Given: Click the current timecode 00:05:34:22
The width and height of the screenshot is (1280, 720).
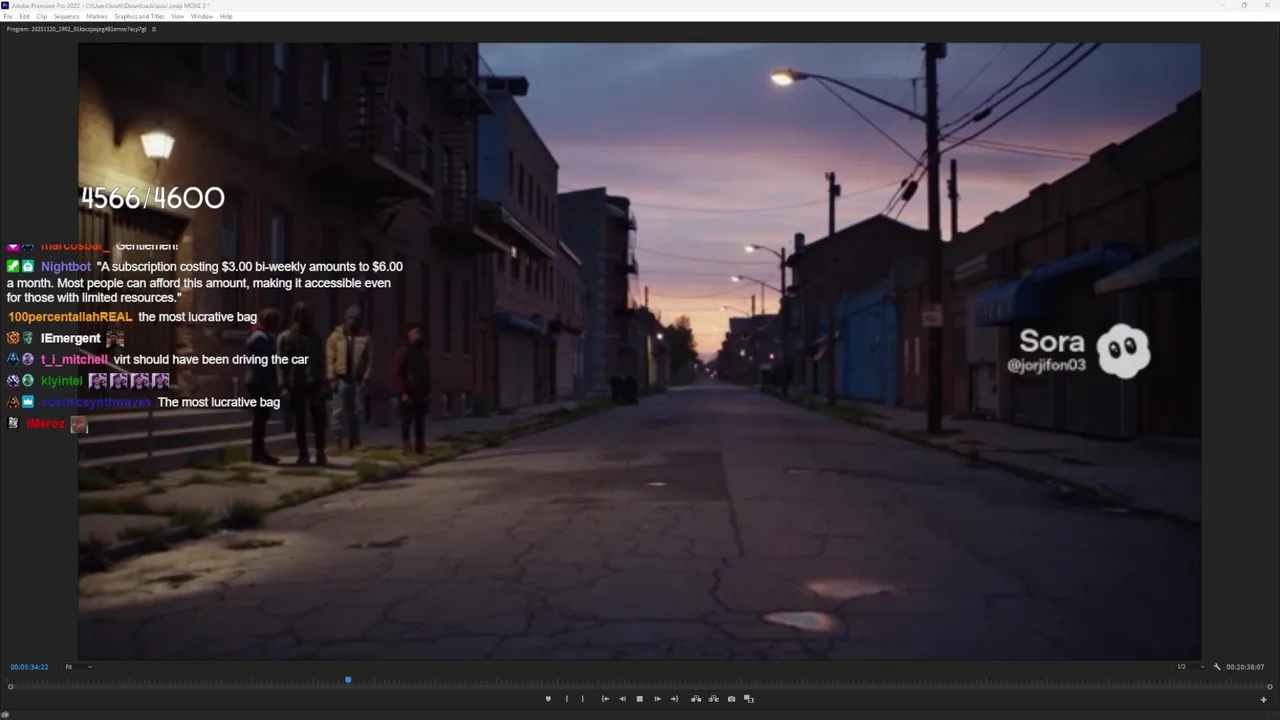Looking at the screenshot, I should [x=29, y=667].
